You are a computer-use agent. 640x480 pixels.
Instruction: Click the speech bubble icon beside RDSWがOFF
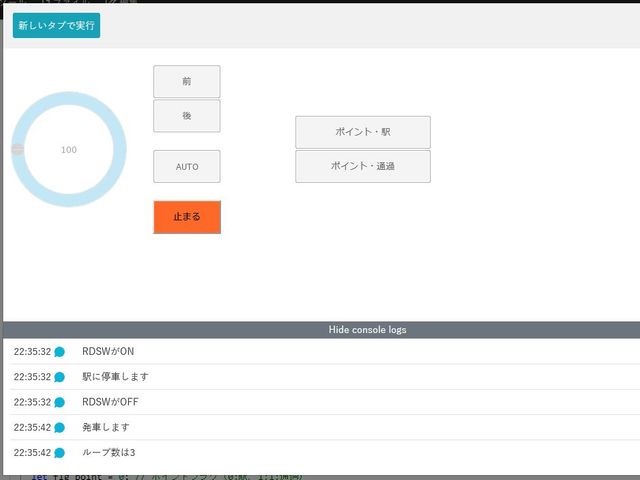pyautogui.click(x=60, y=402)
